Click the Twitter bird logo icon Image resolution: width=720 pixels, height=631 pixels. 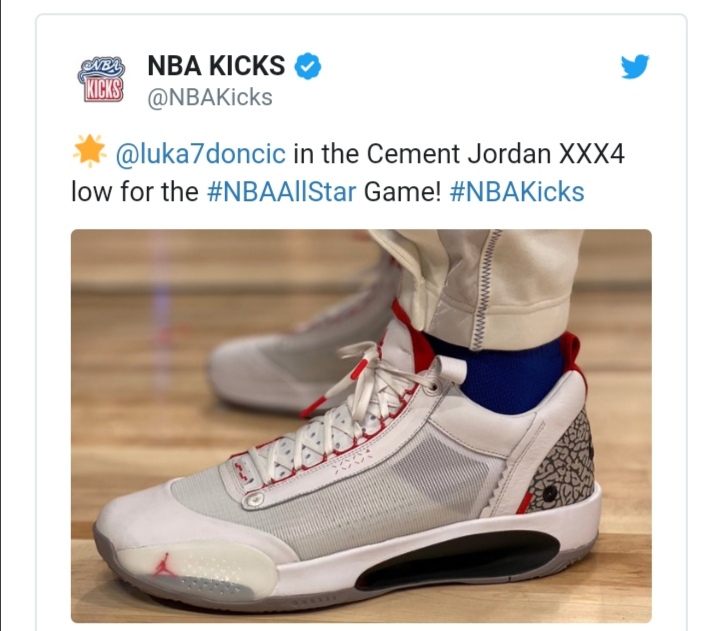(635, 67)
